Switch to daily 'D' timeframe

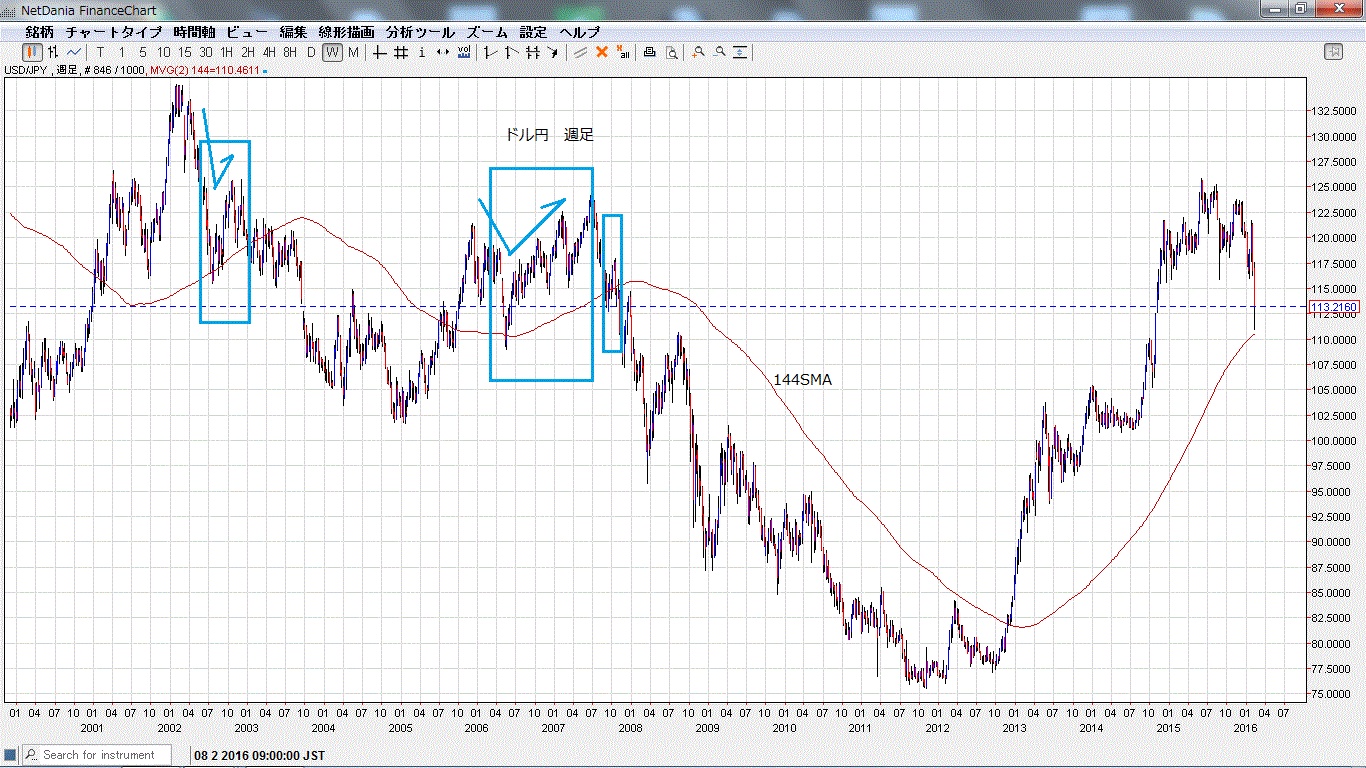[x=311, y=52]
